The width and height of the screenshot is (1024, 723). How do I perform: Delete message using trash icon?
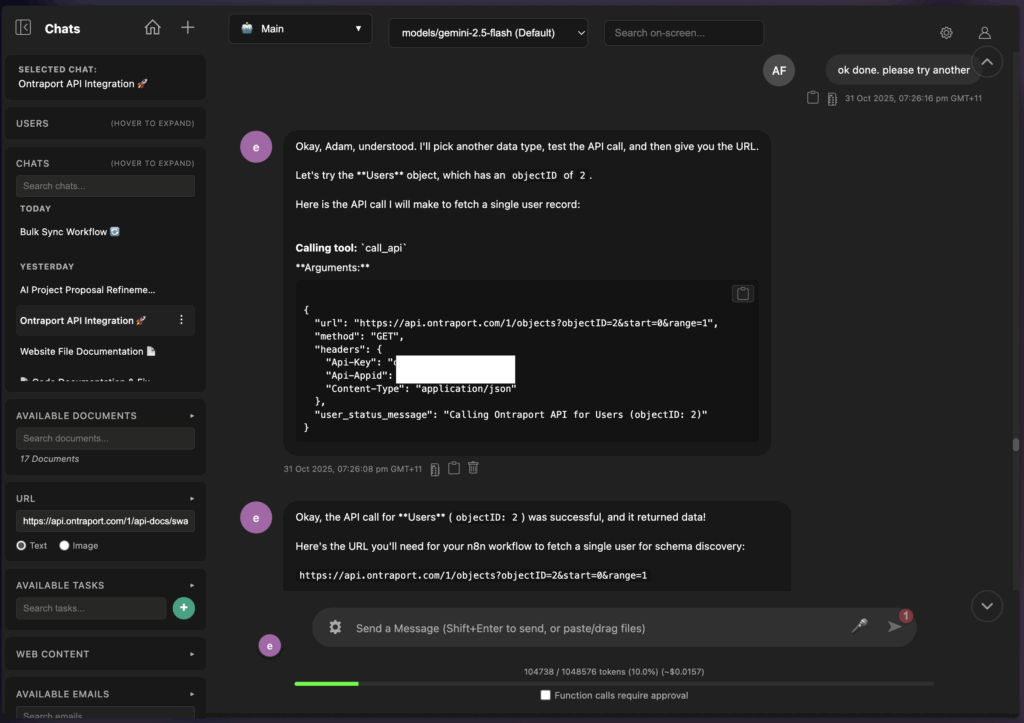pyautogui.click(x=473, y=468)
